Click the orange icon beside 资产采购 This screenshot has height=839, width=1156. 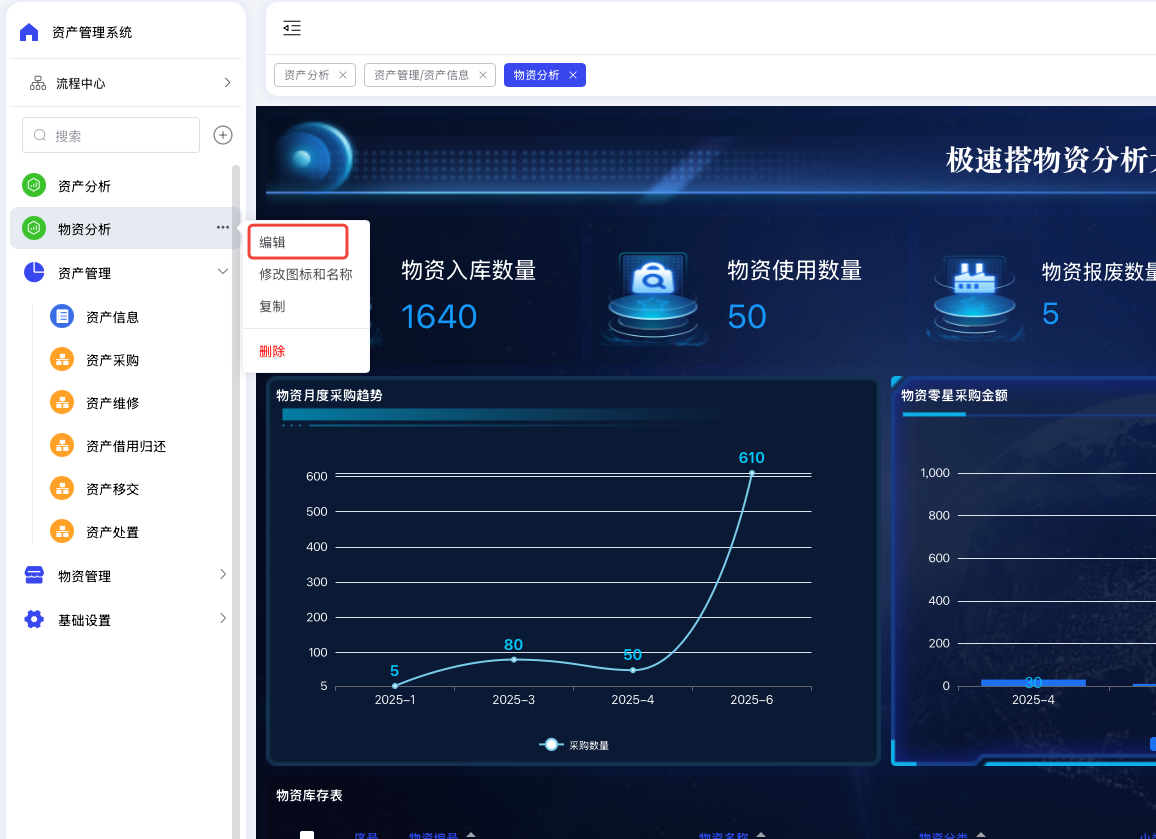click(62, 360)
